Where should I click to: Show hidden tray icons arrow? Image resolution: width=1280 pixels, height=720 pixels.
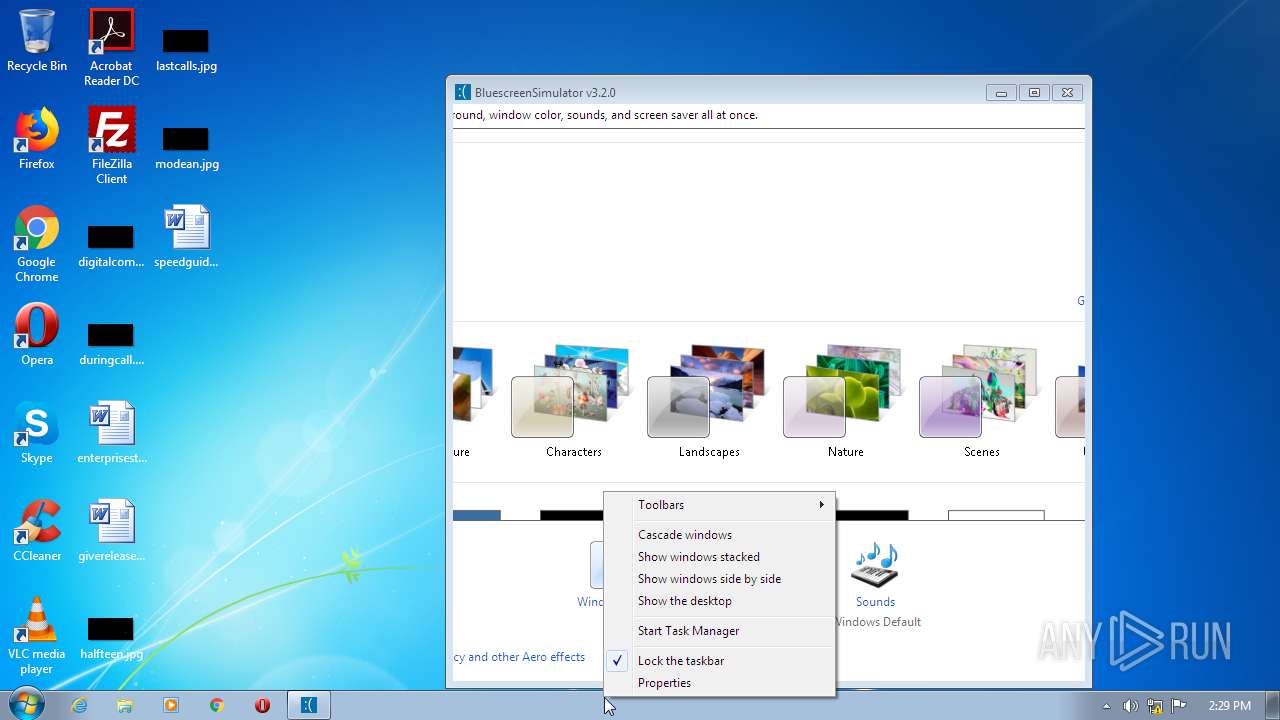[x=1107, y=705]
